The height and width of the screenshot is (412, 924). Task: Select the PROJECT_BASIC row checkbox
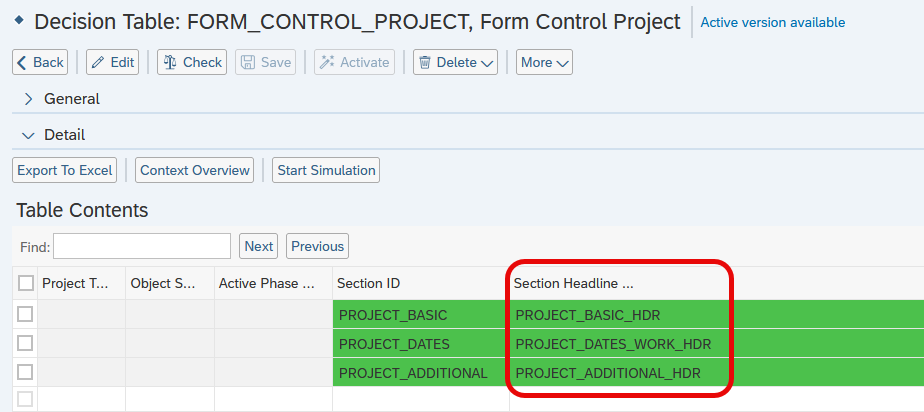[25, 314]
